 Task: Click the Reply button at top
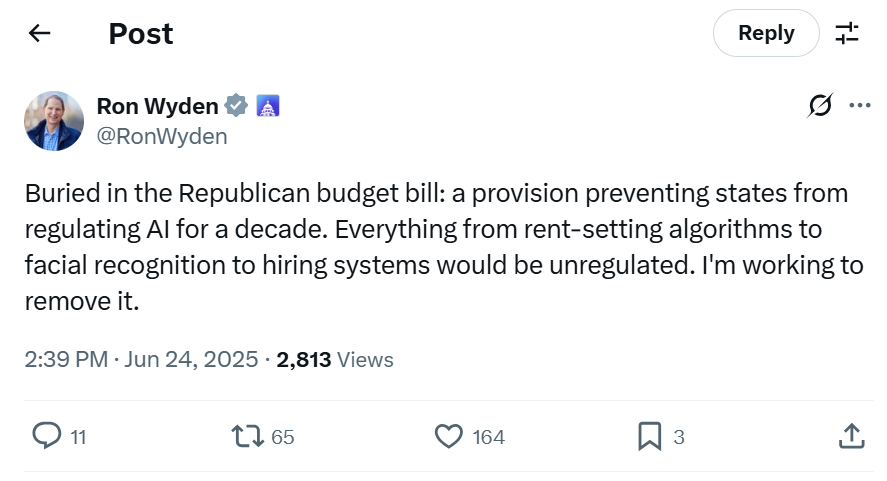(766, 33)
